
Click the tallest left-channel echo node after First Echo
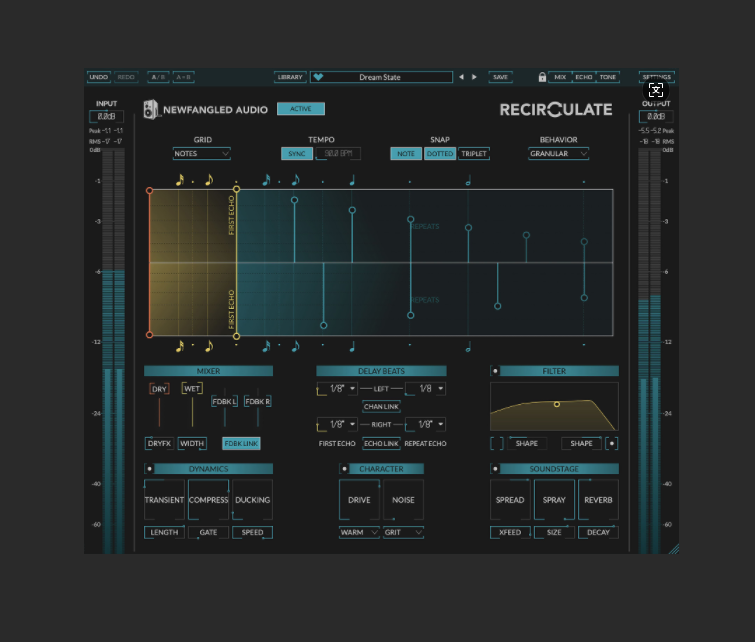click(x=294, y=200)
